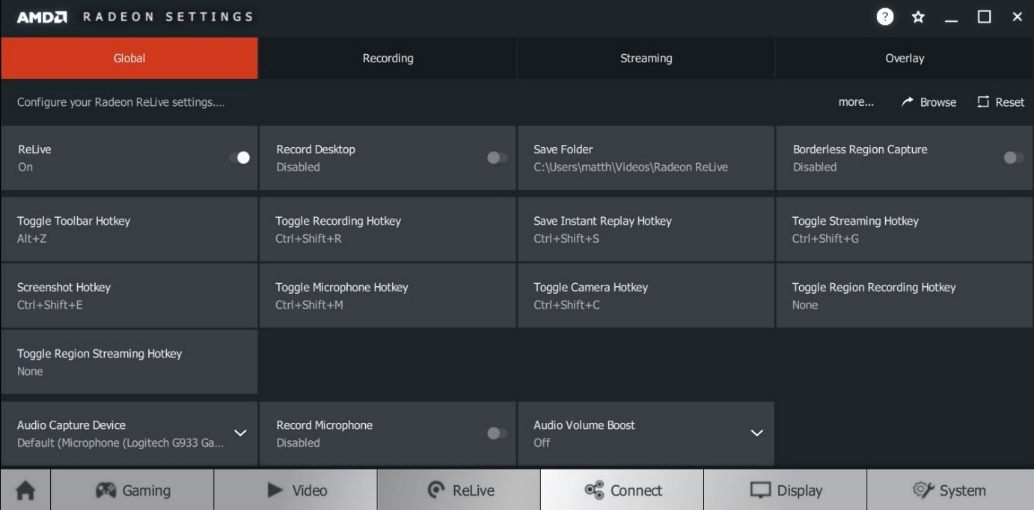Switch to the Recording tab

tap(387, 58)
